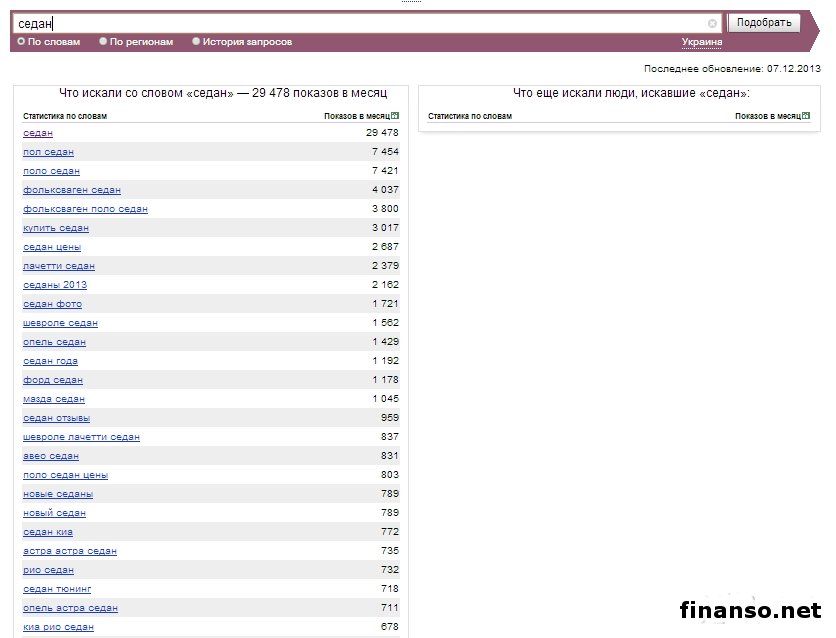Viewport: 836px width, 638px height.
Task: Click into the search field containing 'седан'
Action: coord(360,23)
